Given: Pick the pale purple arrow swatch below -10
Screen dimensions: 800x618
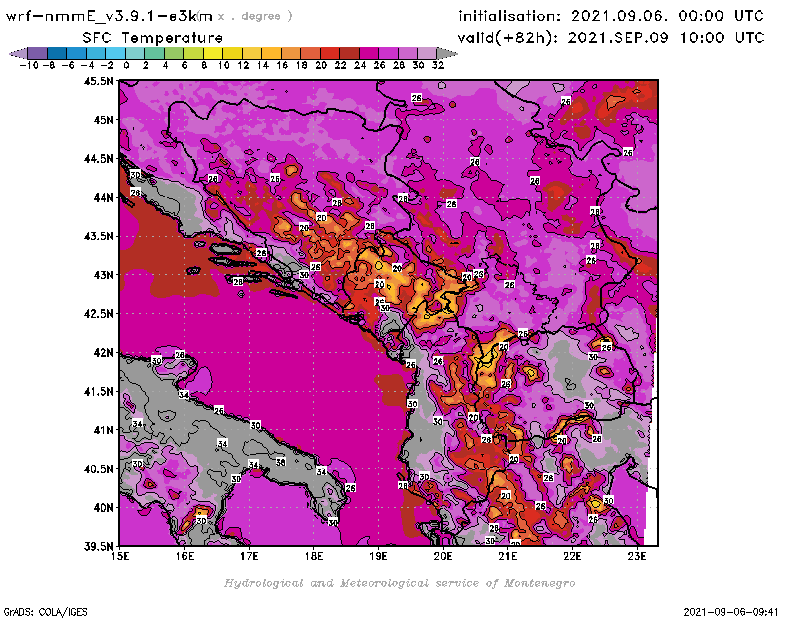Looking at the screenshot, I should pos(18,53).
